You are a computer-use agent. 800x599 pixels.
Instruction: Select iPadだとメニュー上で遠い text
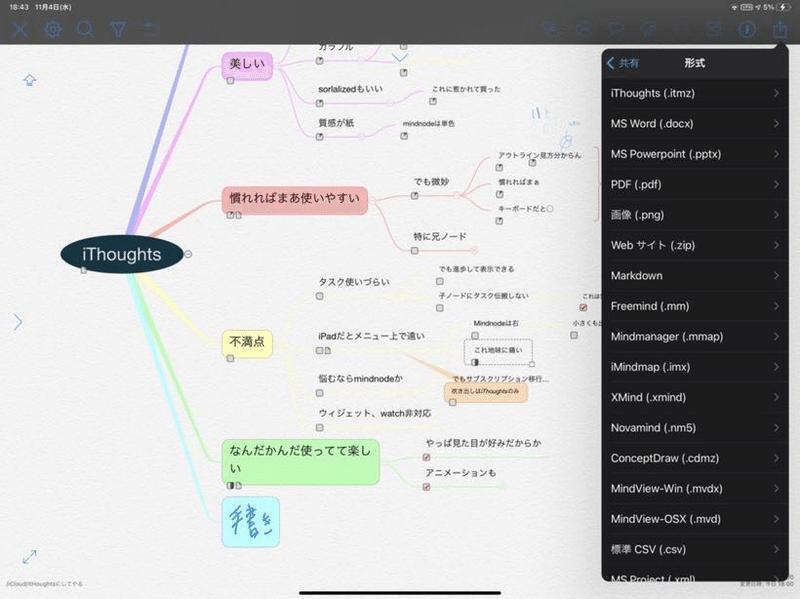(x=371, y=336)
